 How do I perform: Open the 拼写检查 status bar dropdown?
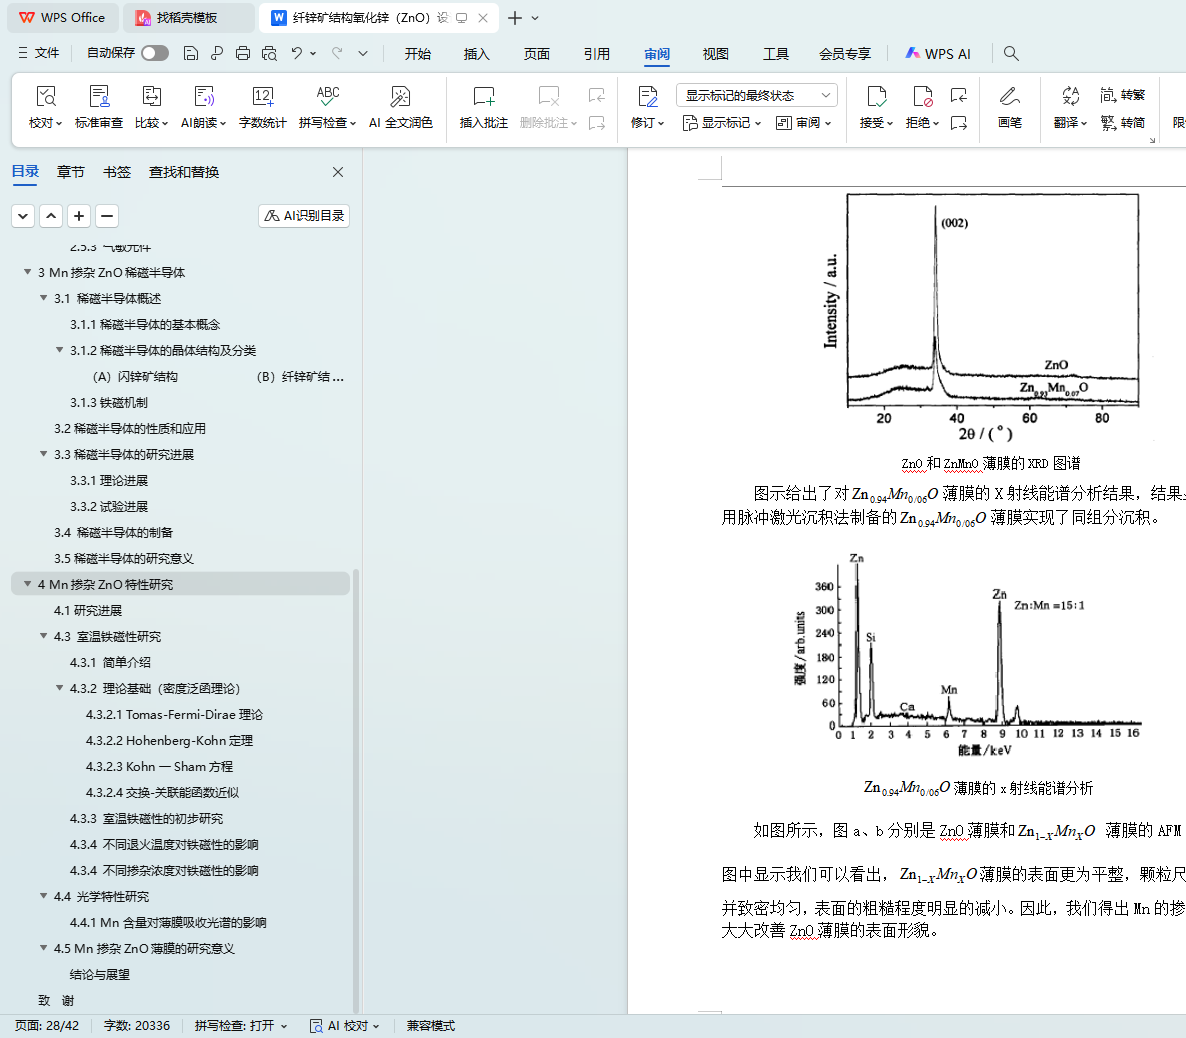click(241, 1026)
